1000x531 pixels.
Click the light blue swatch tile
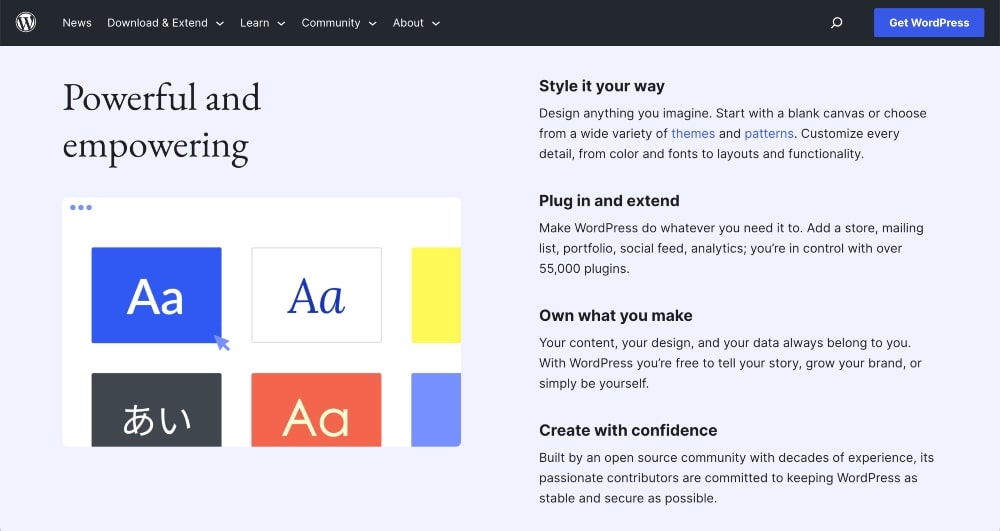coord(436,410)
